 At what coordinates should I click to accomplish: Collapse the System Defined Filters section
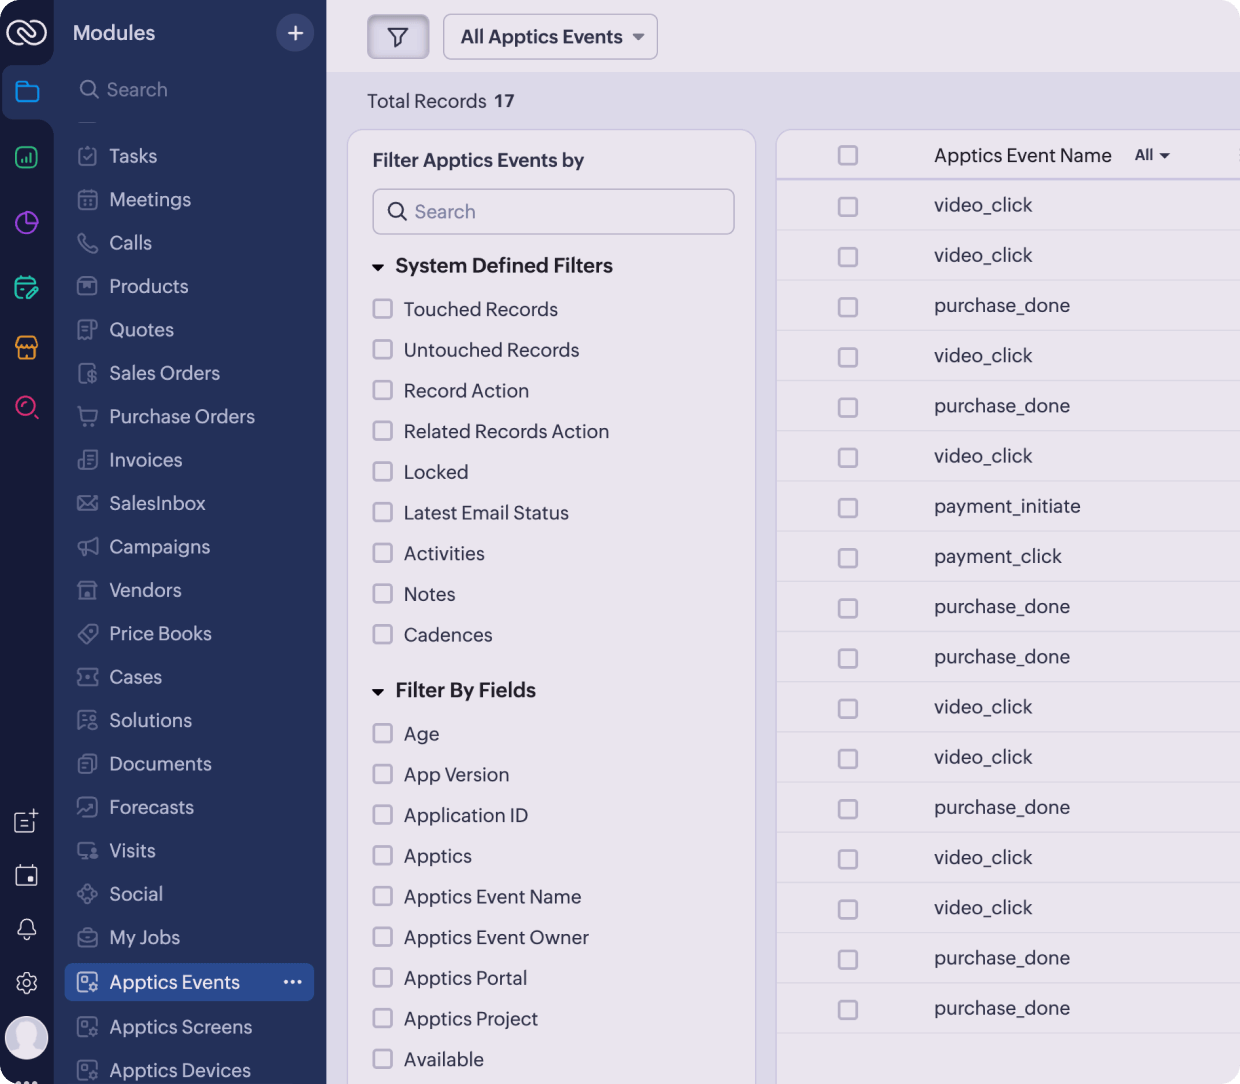tap(378, 267)
